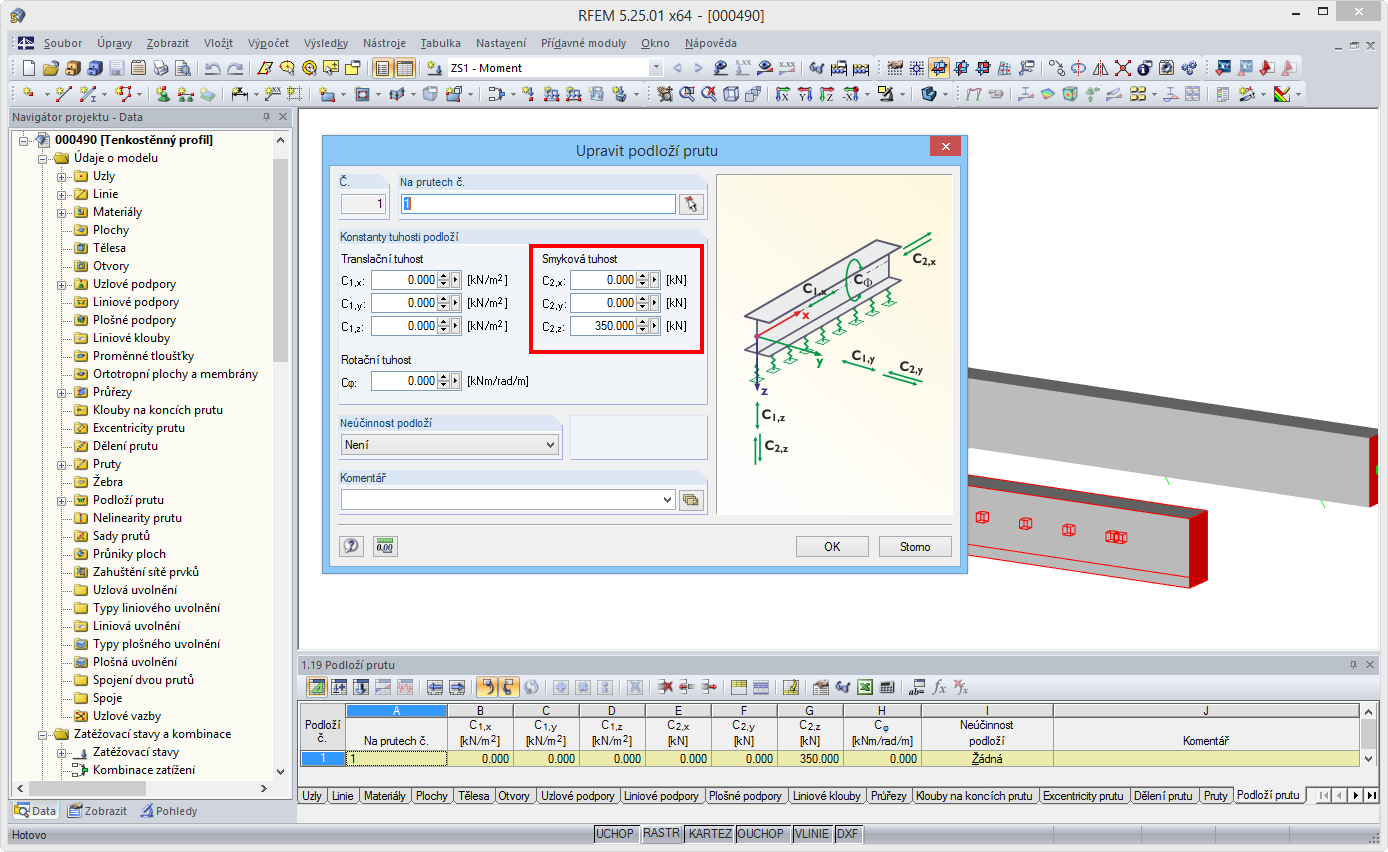Viewport: 1388px width, 852px height.
Task: Switch to the Zobrazit navigator tab
Action: point(97,811)
